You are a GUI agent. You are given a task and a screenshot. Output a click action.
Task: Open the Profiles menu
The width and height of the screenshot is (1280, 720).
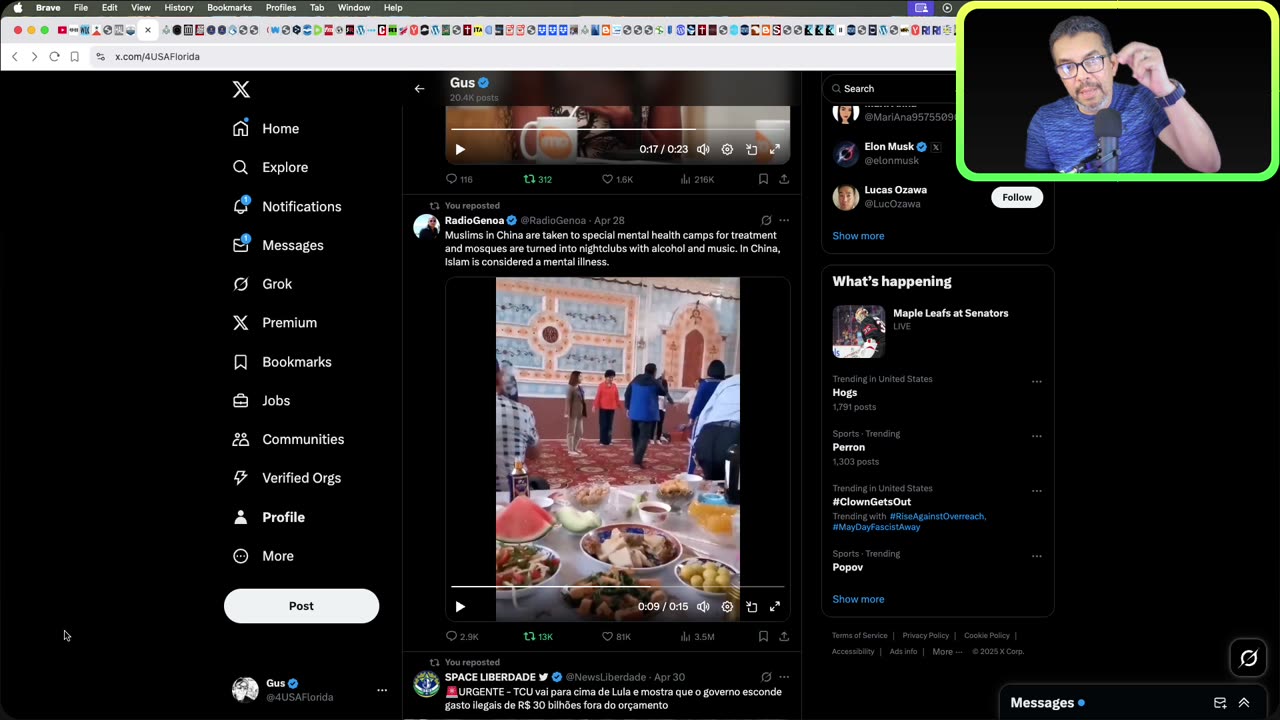[281, 8]
